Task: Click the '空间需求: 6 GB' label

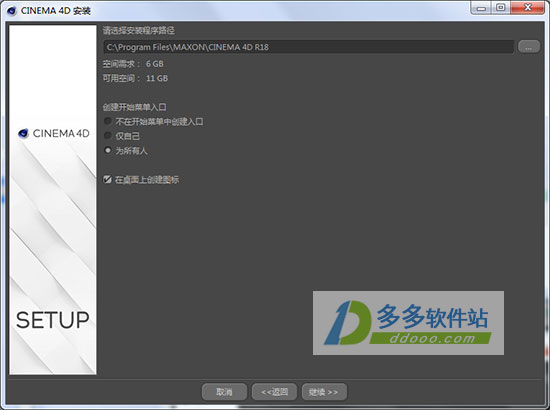Action: point(133,64)
